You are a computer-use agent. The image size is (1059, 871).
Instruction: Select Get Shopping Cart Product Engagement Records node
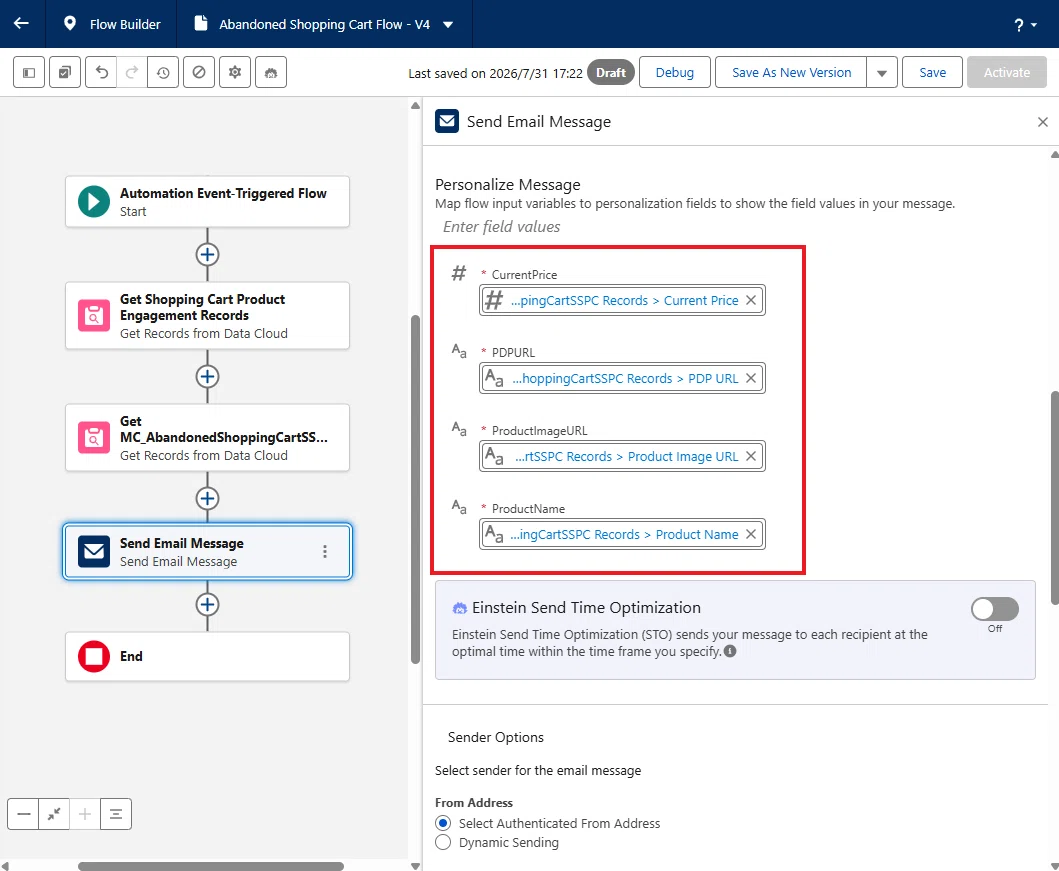[x=207, y=316]
